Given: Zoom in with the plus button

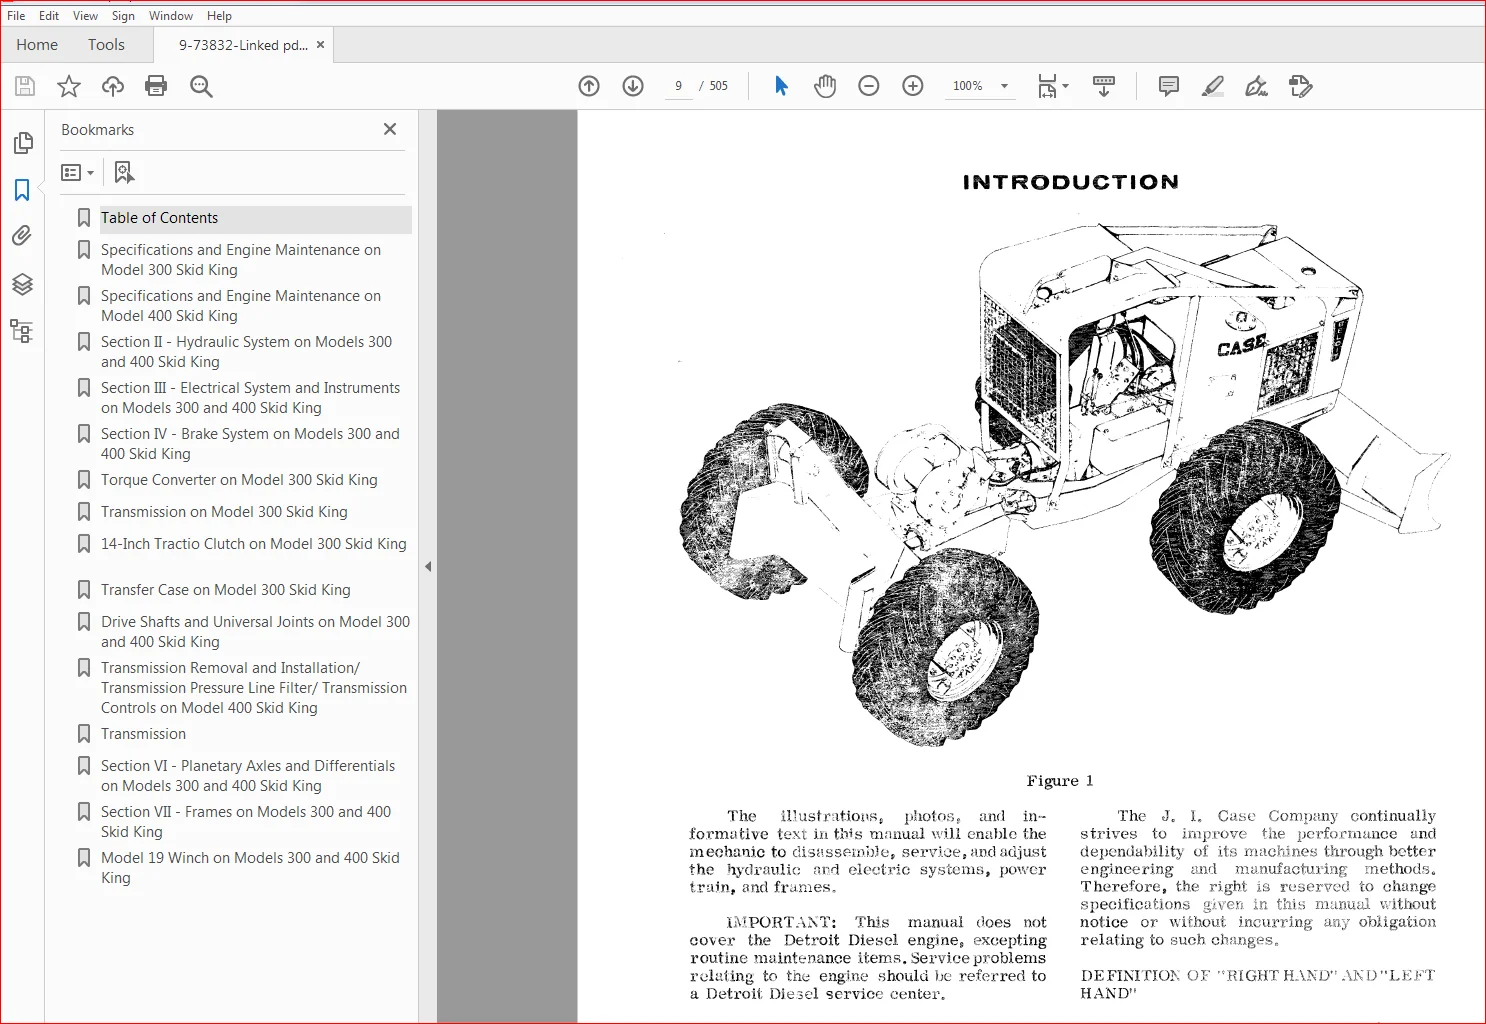Looking at the screenshot, I should click(x=913, y=86).
